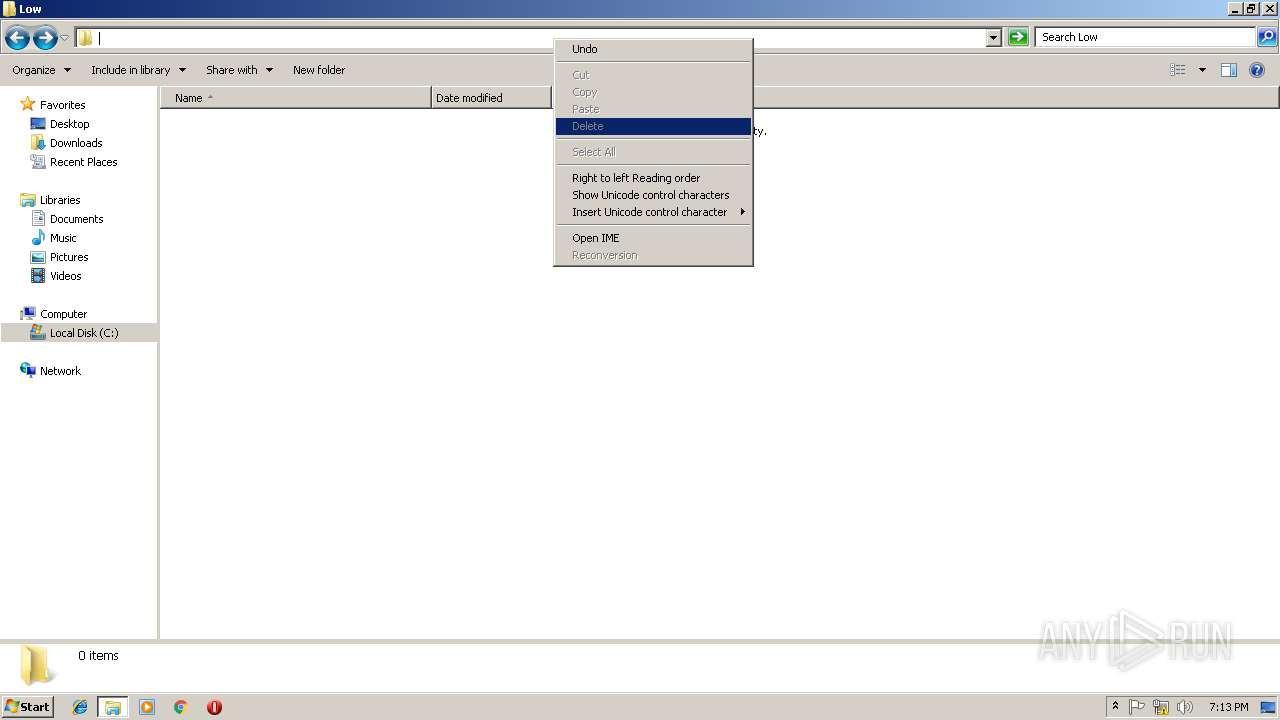Image resolution: width=1280 pixels, height=720 pixels.
Task: Select Favorites in navigation pane
Action: pyautogui.click(x=62, y=105)
